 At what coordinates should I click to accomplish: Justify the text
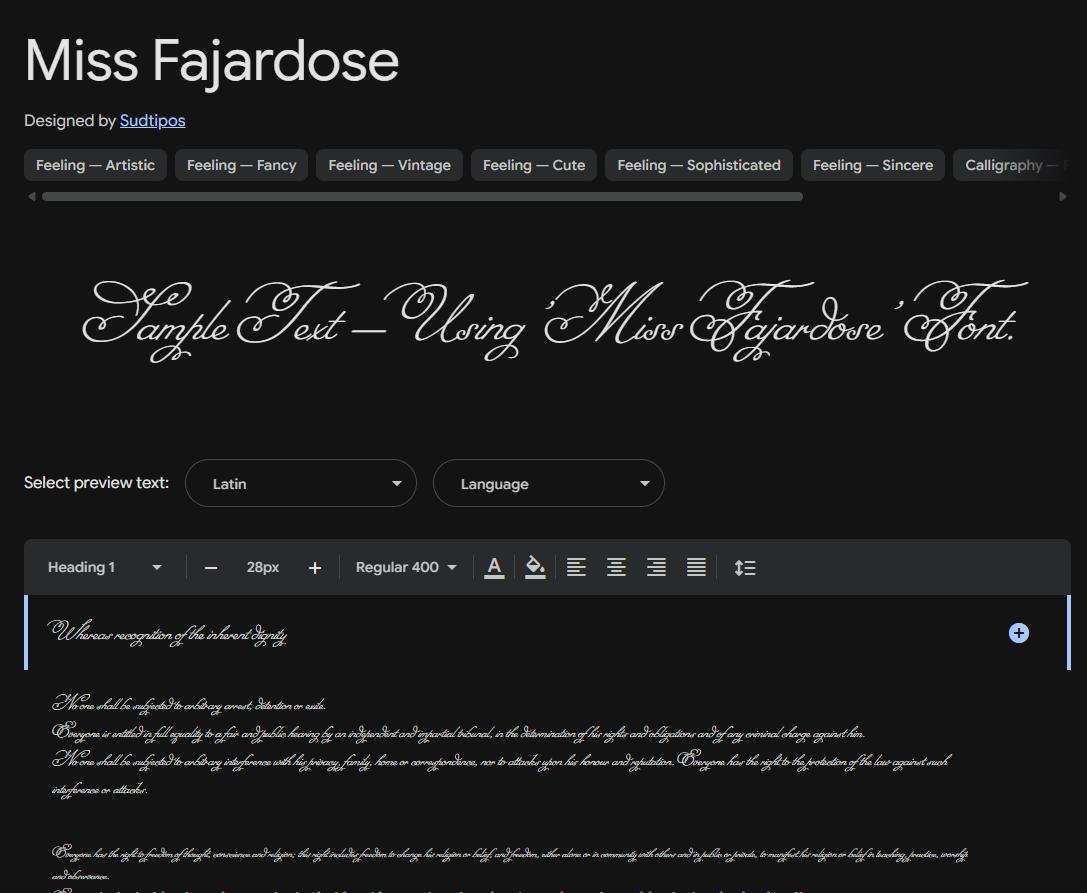tap(697, 567)
